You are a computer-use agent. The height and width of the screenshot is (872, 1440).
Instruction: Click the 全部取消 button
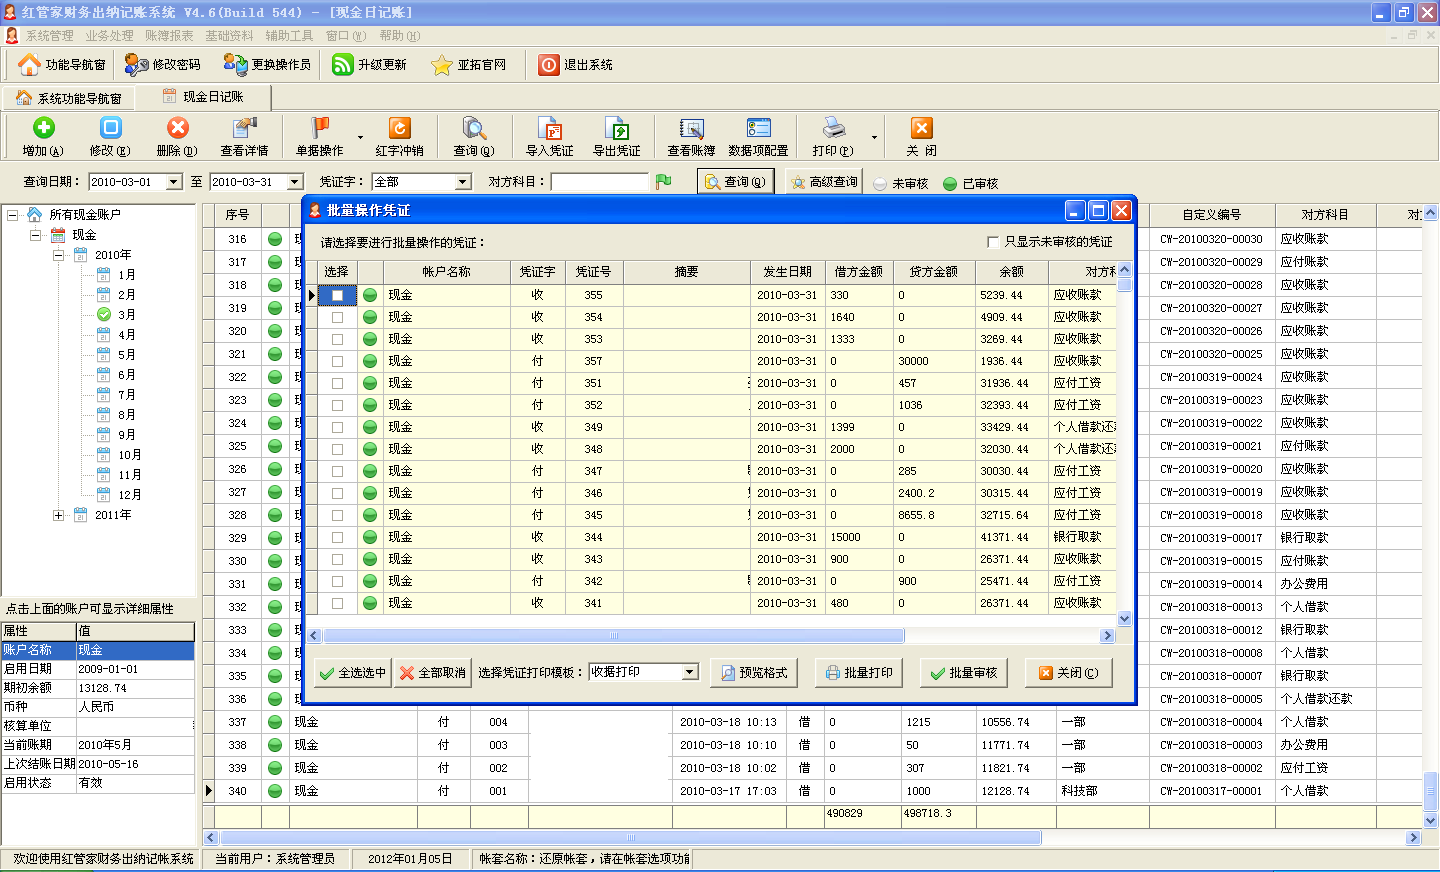tap(433, 673)
